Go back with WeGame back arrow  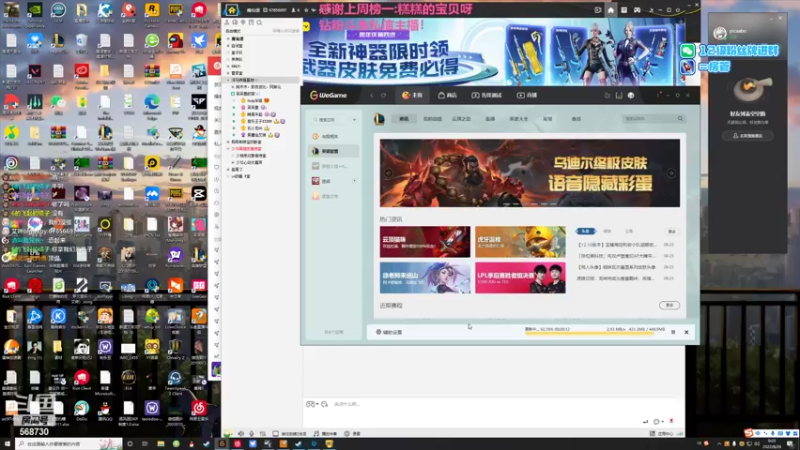click(x=372, y=95)
